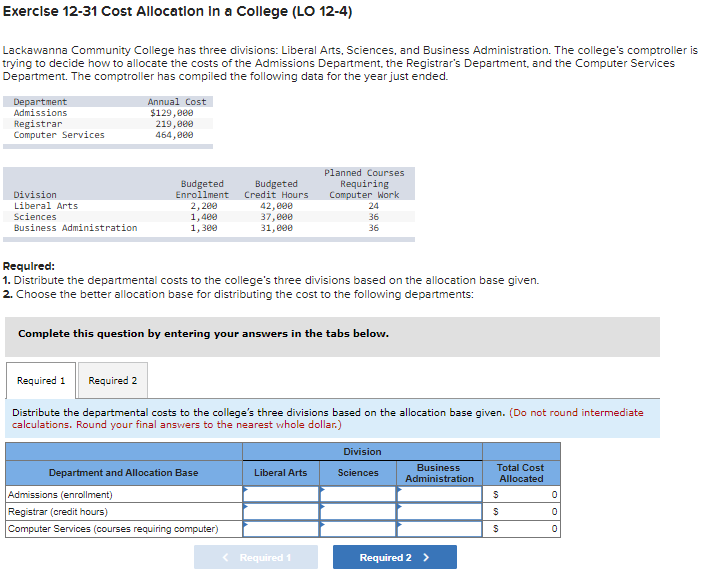Select the Admissions Business Administration input cell
The width and height of the screenshot is (714, 583).
[439, 494]
